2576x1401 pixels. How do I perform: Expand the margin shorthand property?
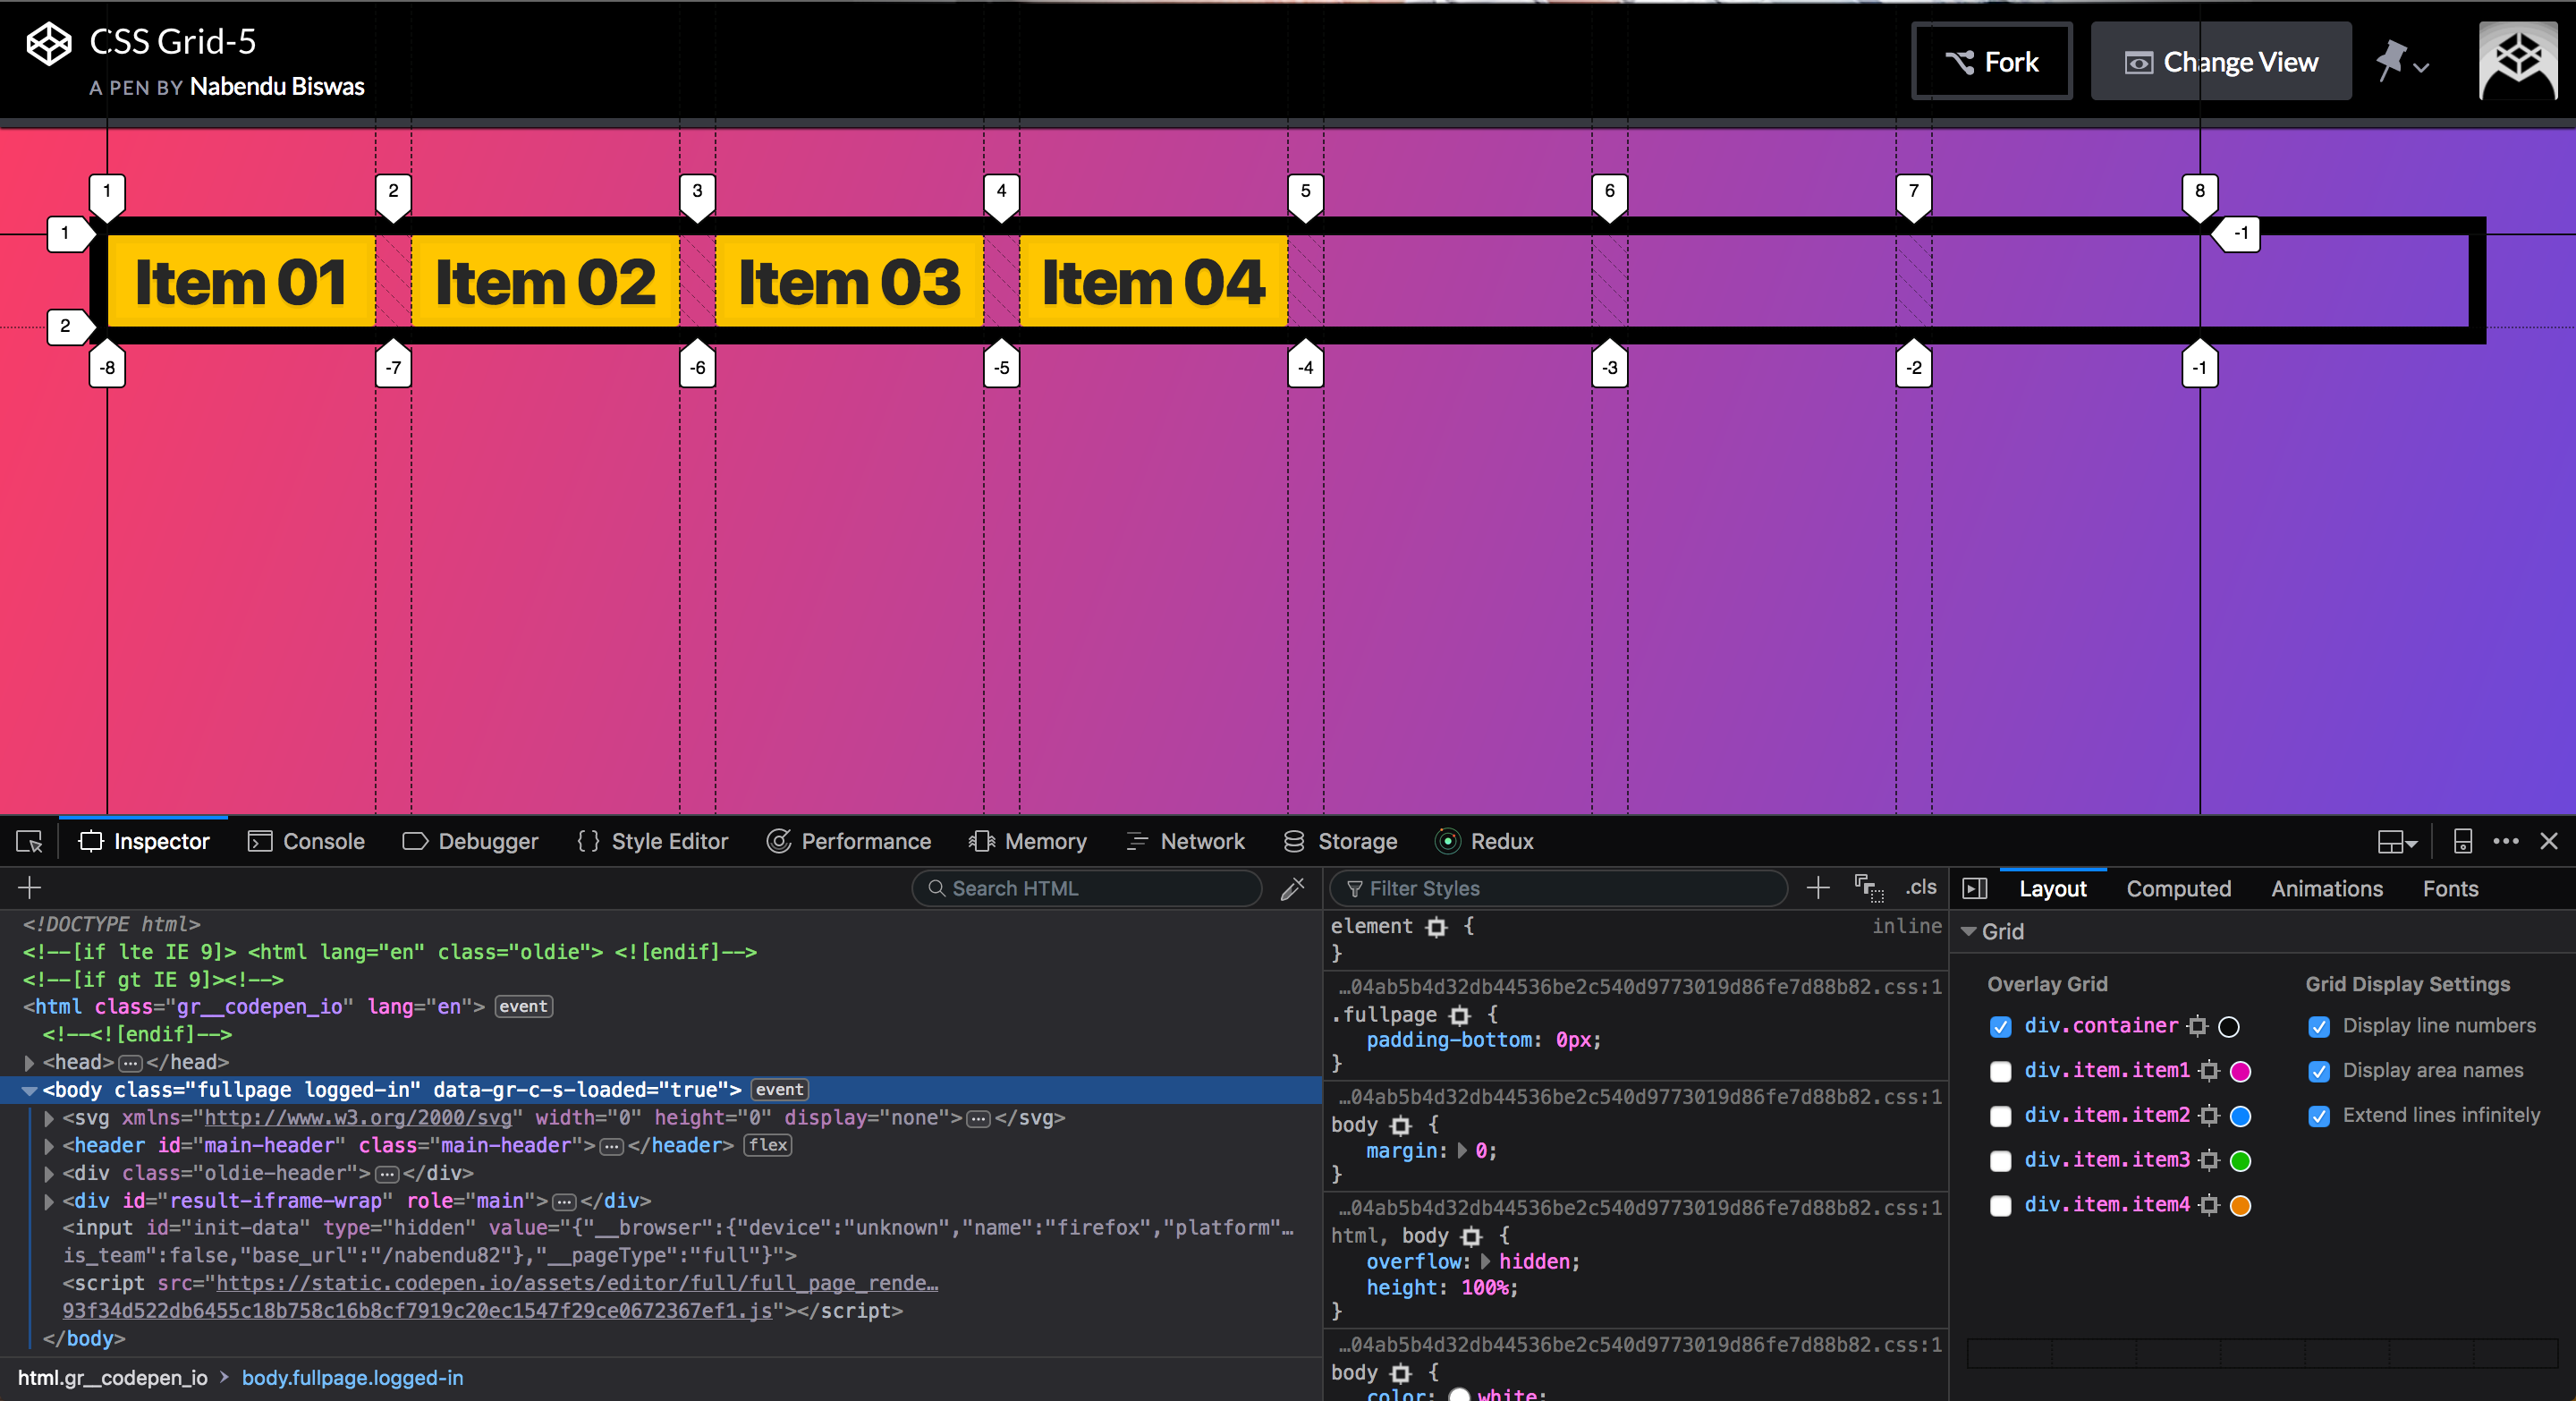[1463, 1151]
